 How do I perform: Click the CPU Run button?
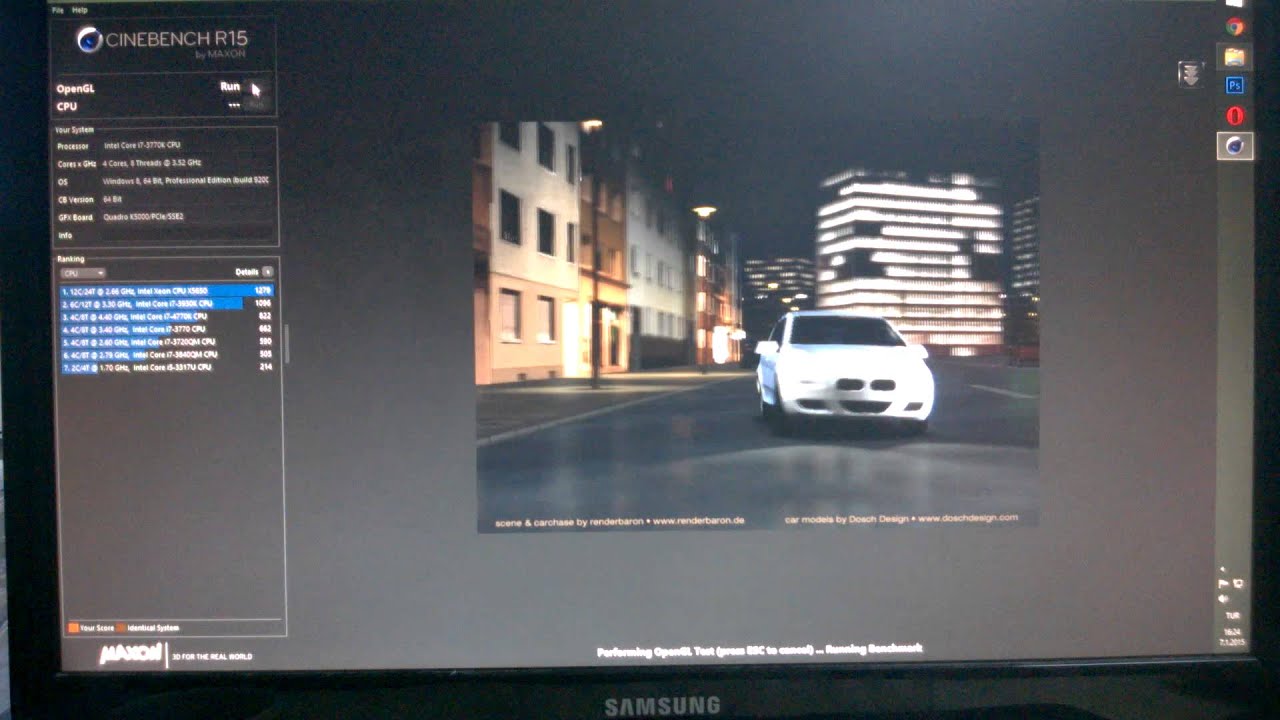pyautogui.click(x=256, y=104)
